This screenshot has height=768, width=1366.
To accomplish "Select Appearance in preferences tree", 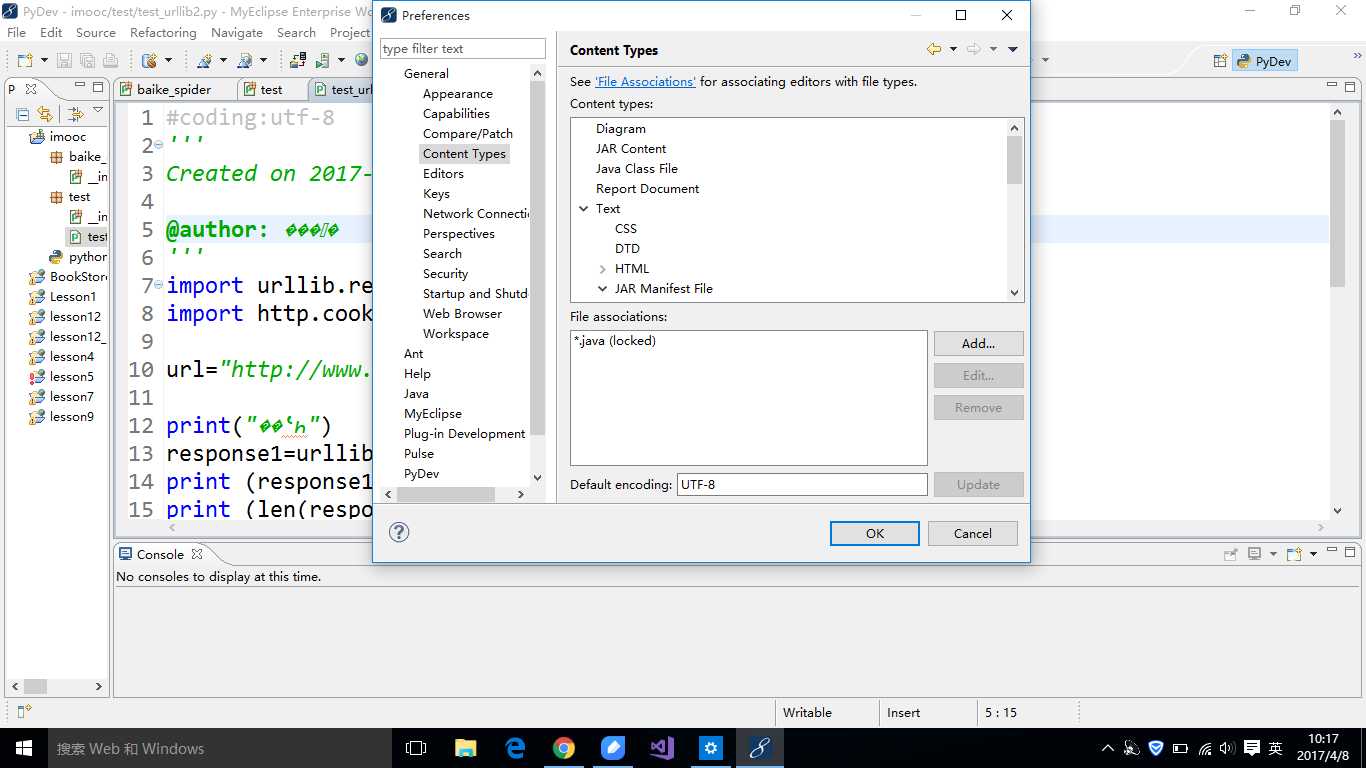I will pyautogui.click(x=457, y=94).
